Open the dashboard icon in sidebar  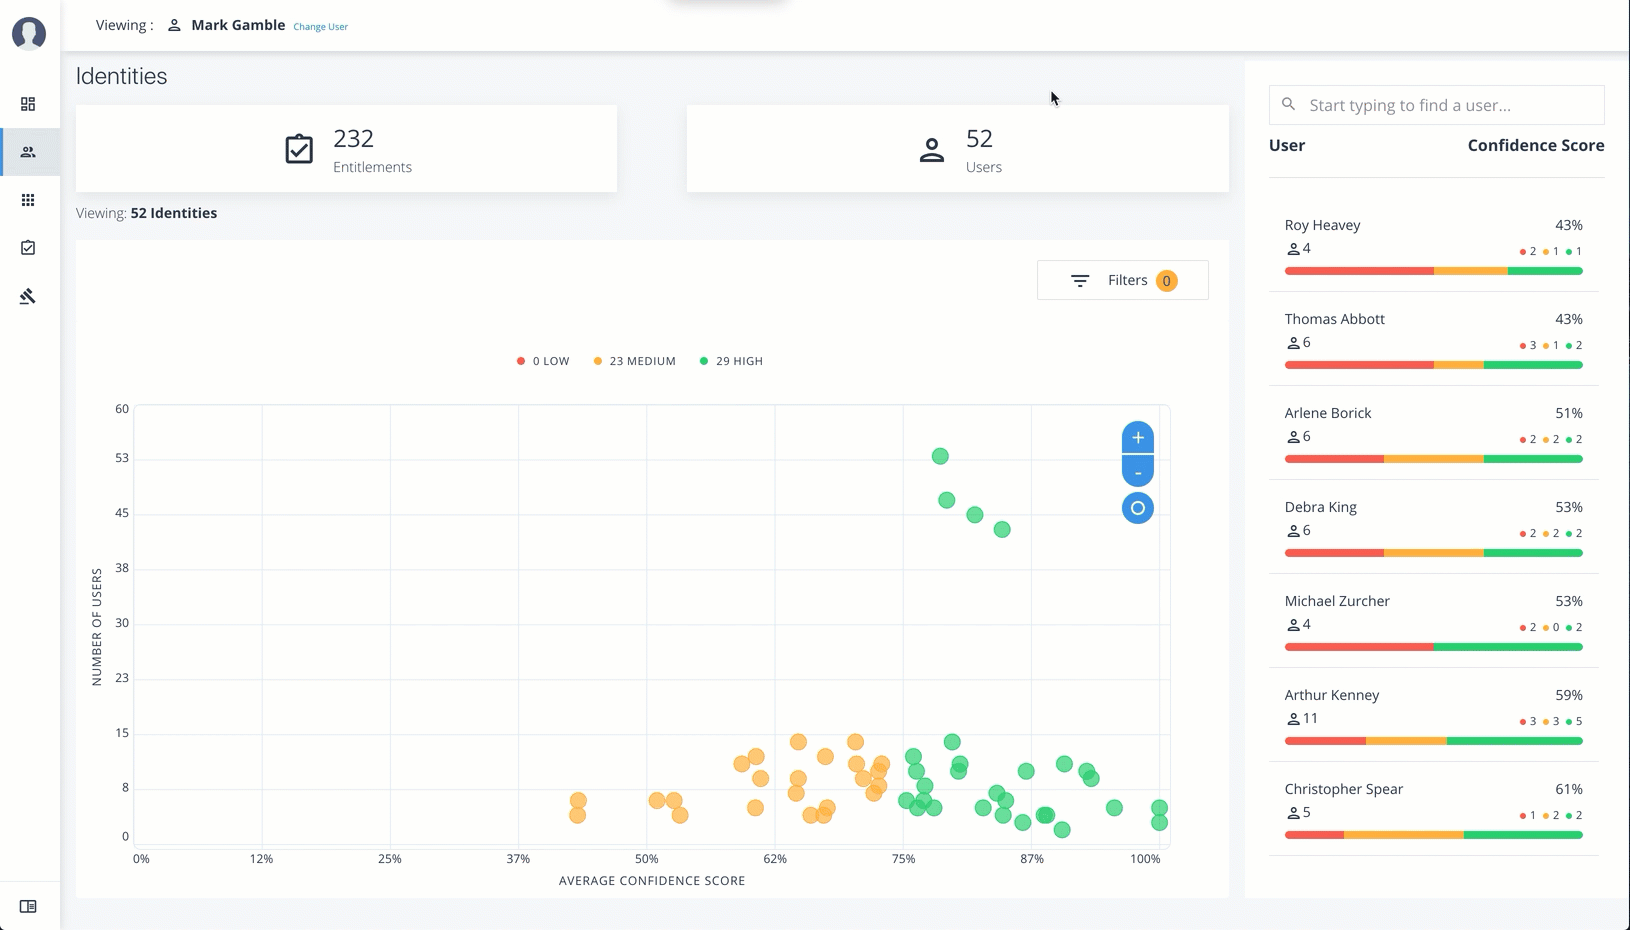[x=28, y=104]
